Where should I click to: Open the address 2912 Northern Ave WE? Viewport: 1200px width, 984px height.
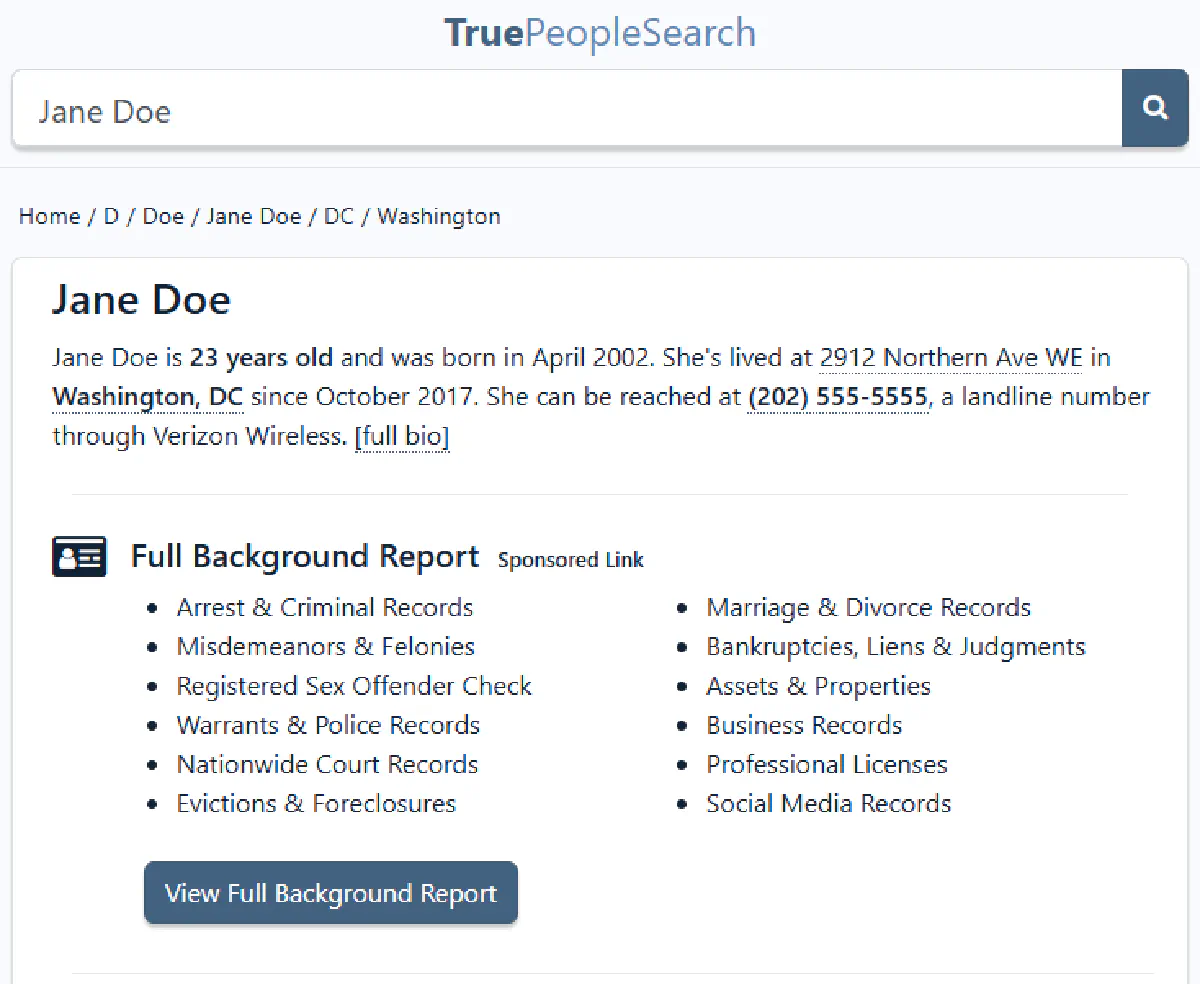click(x=949, y=357)
